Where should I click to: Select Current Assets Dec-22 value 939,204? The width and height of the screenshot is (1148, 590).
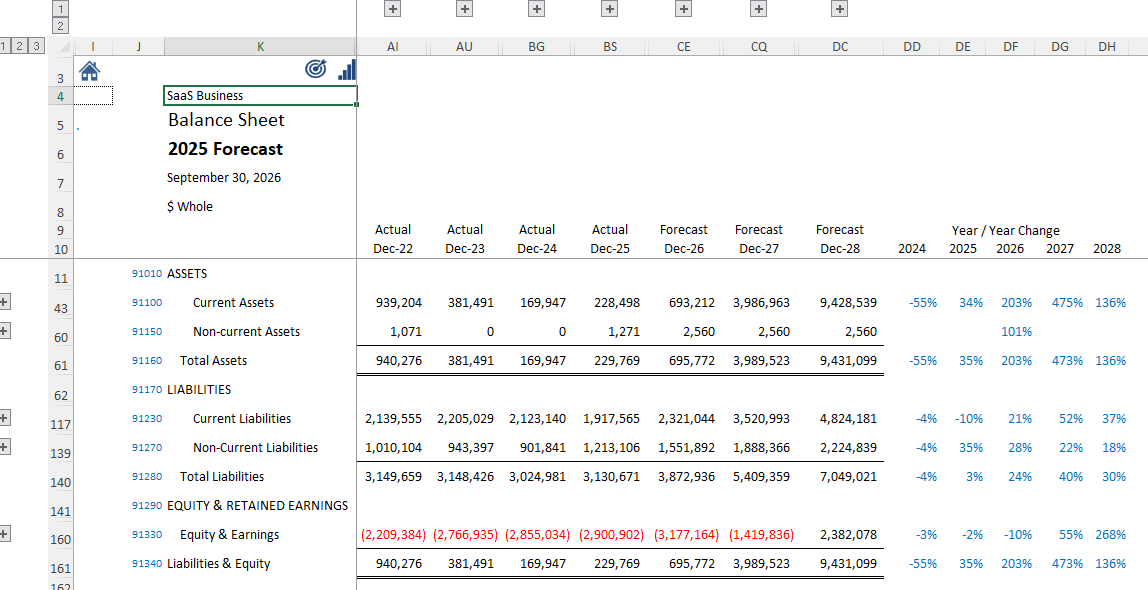(x=398, y=302)
